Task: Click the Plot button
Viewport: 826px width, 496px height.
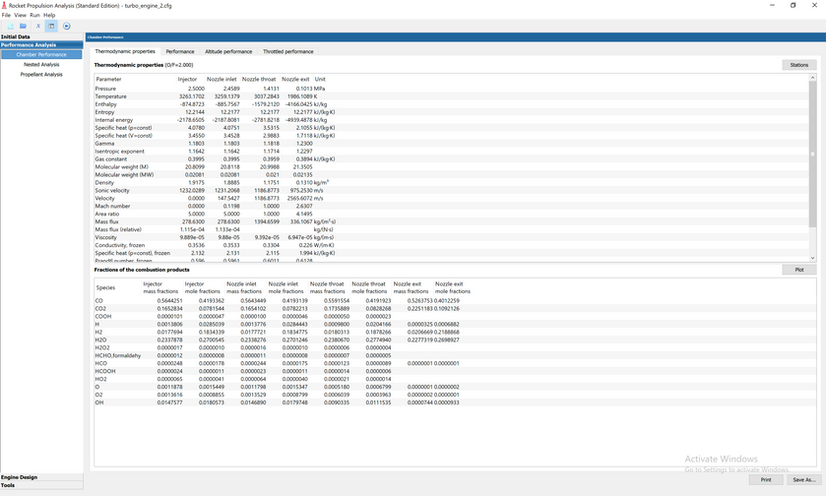Action: (x=799, y=270)
